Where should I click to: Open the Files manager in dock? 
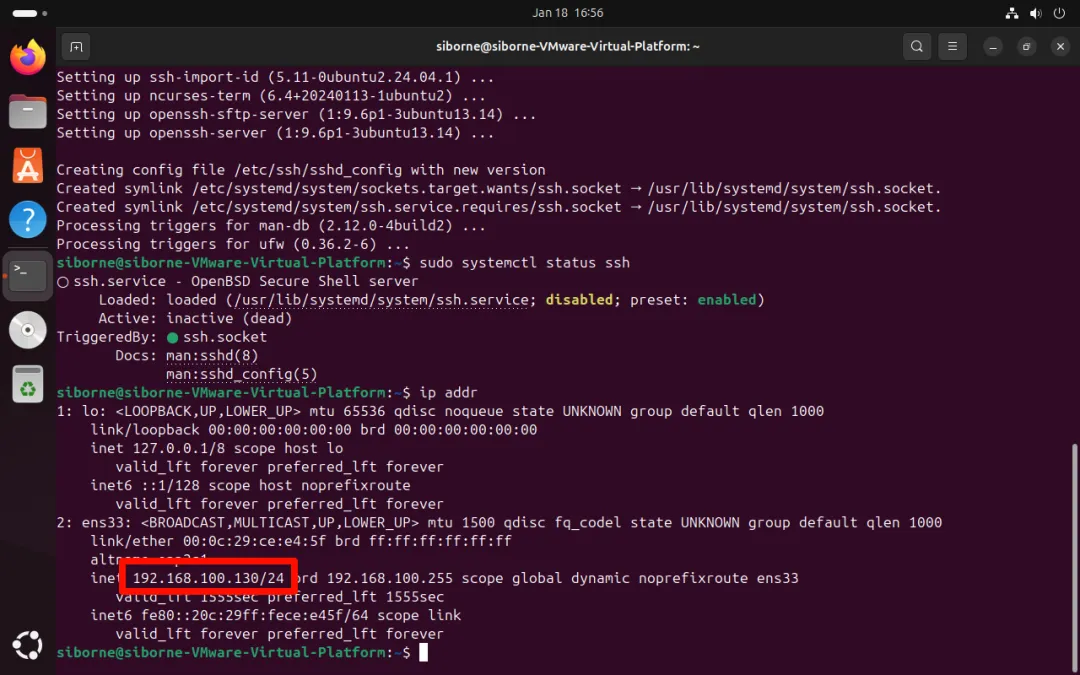pos(28,112)
